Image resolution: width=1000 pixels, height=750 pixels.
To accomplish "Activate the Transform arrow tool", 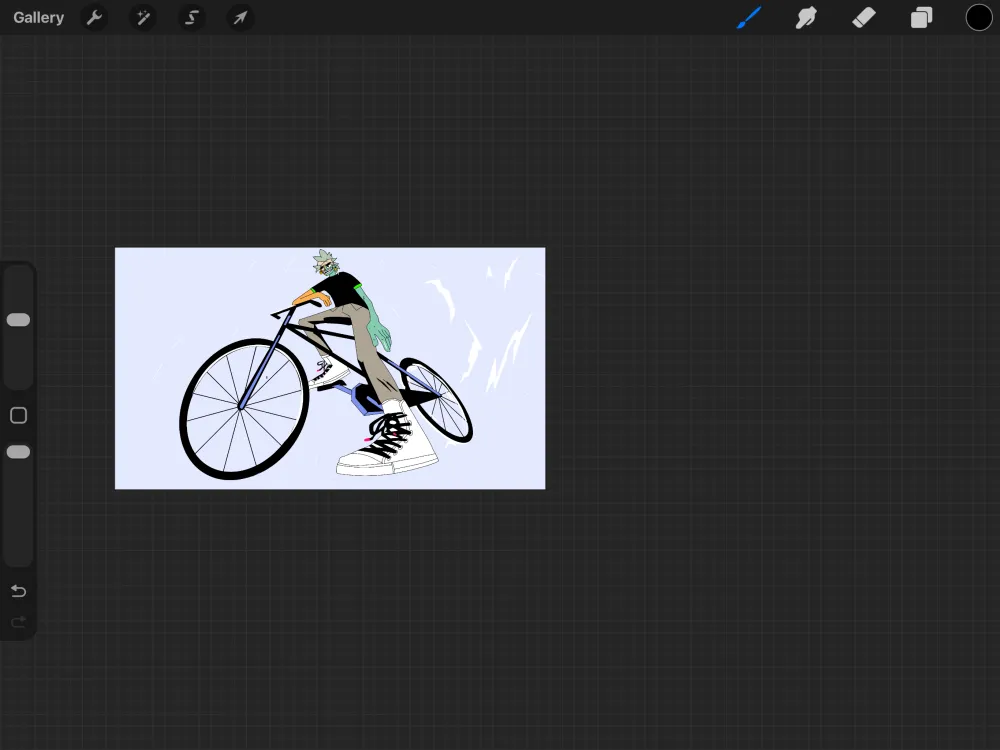I will coord(240,17).
